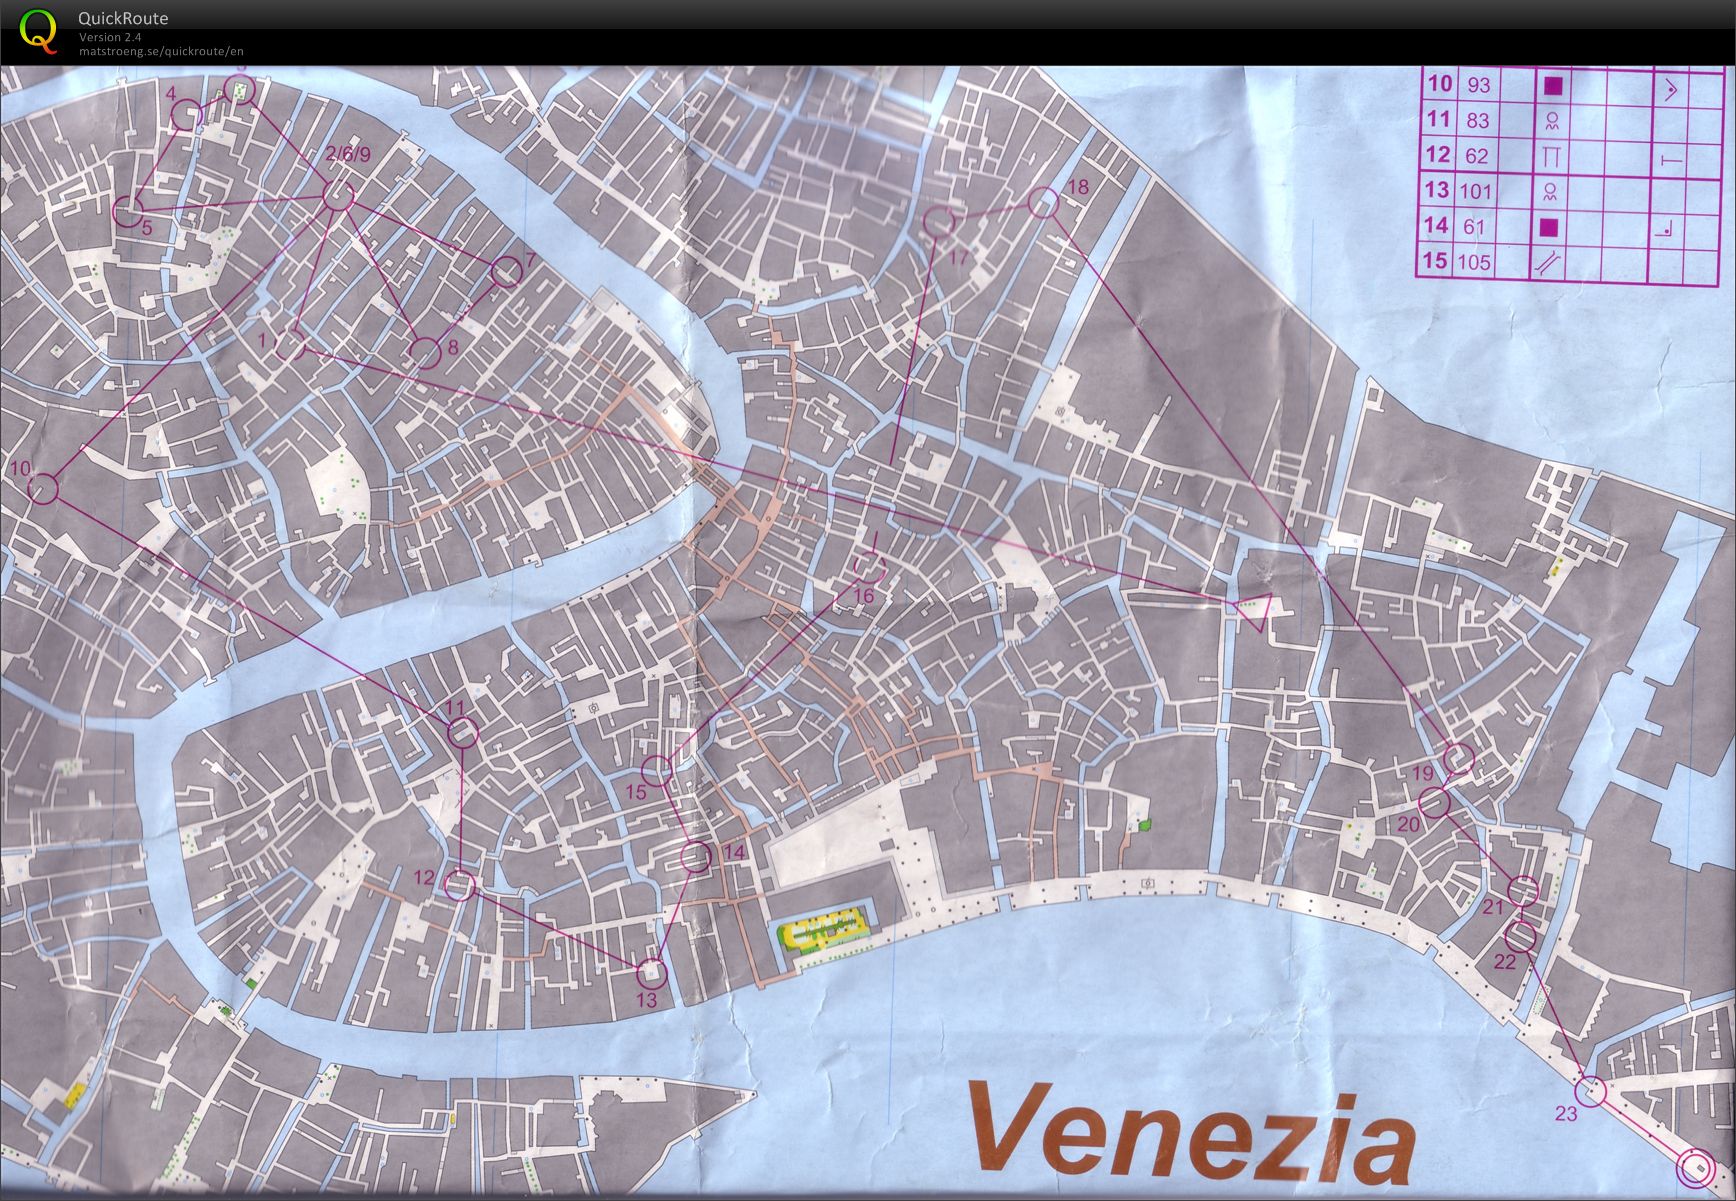1736x1201 pixels.
Task: Select control circle 23 near the finish
Action: pyautogui.click(x=1591, y=1089)
